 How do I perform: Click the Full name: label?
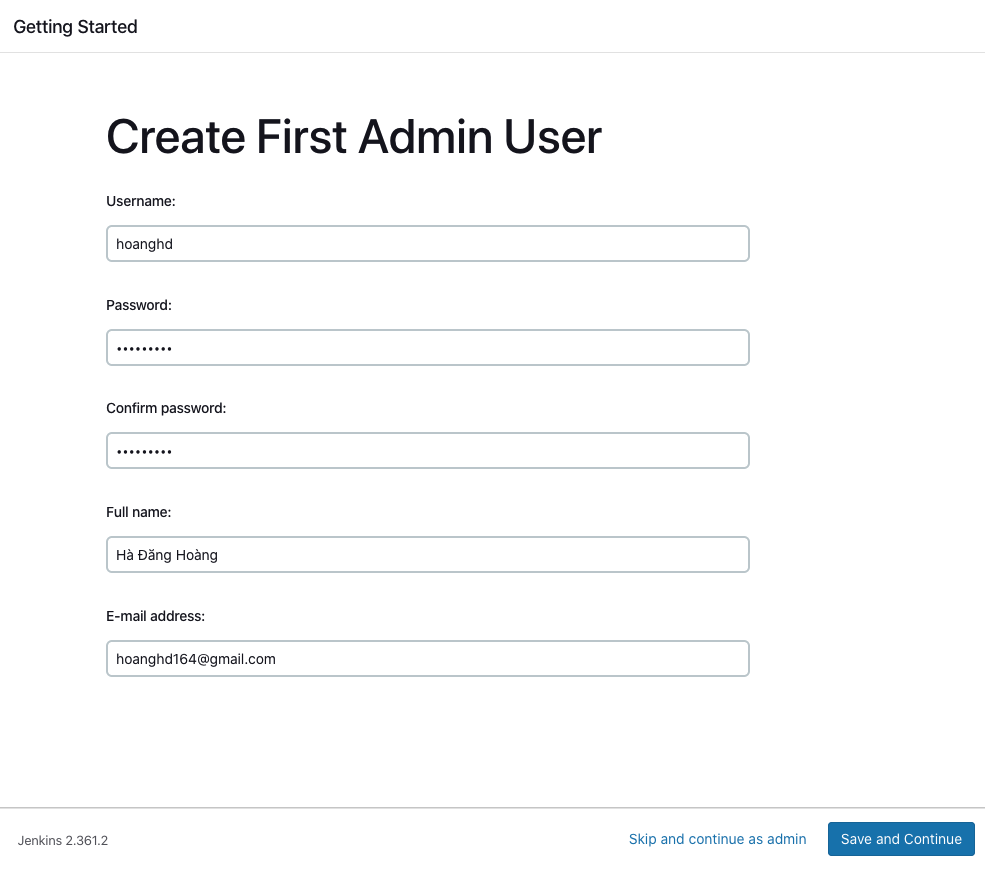[x=138, y=512]
